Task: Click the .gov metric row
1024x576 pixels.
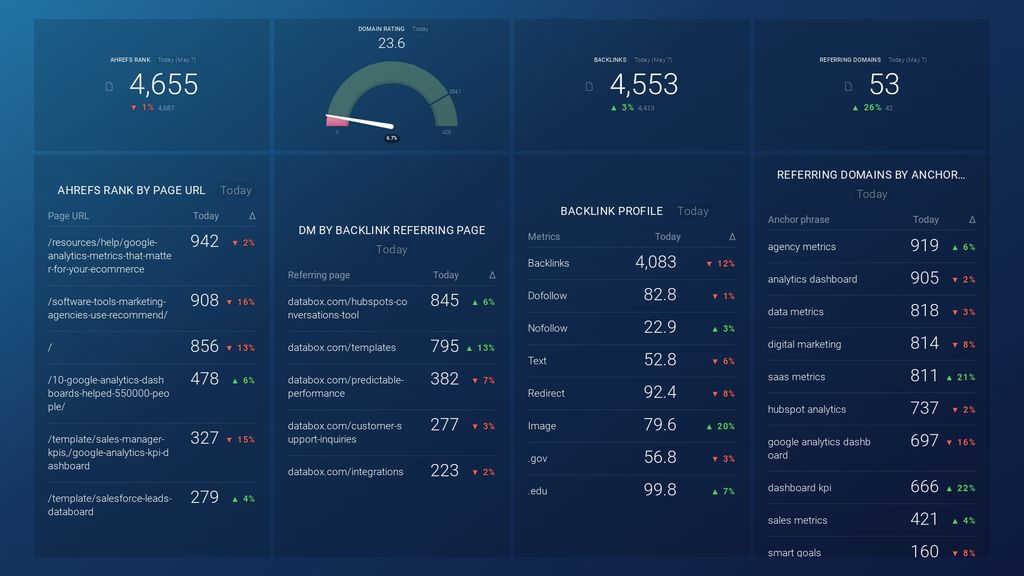Action: tap(632, 458)
